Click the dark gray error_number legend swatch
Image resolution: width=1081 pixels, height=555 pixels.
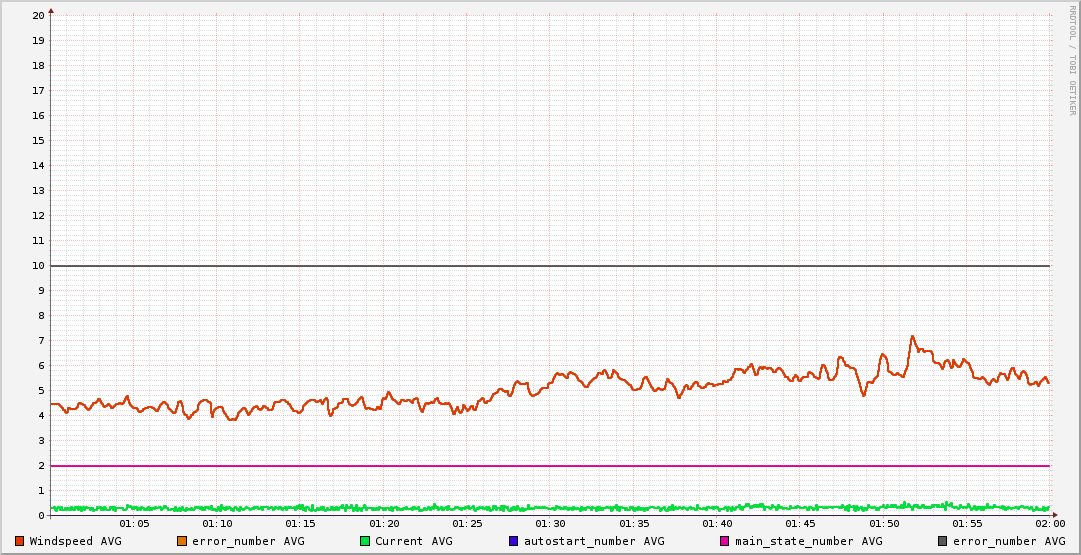pos(942,541)
